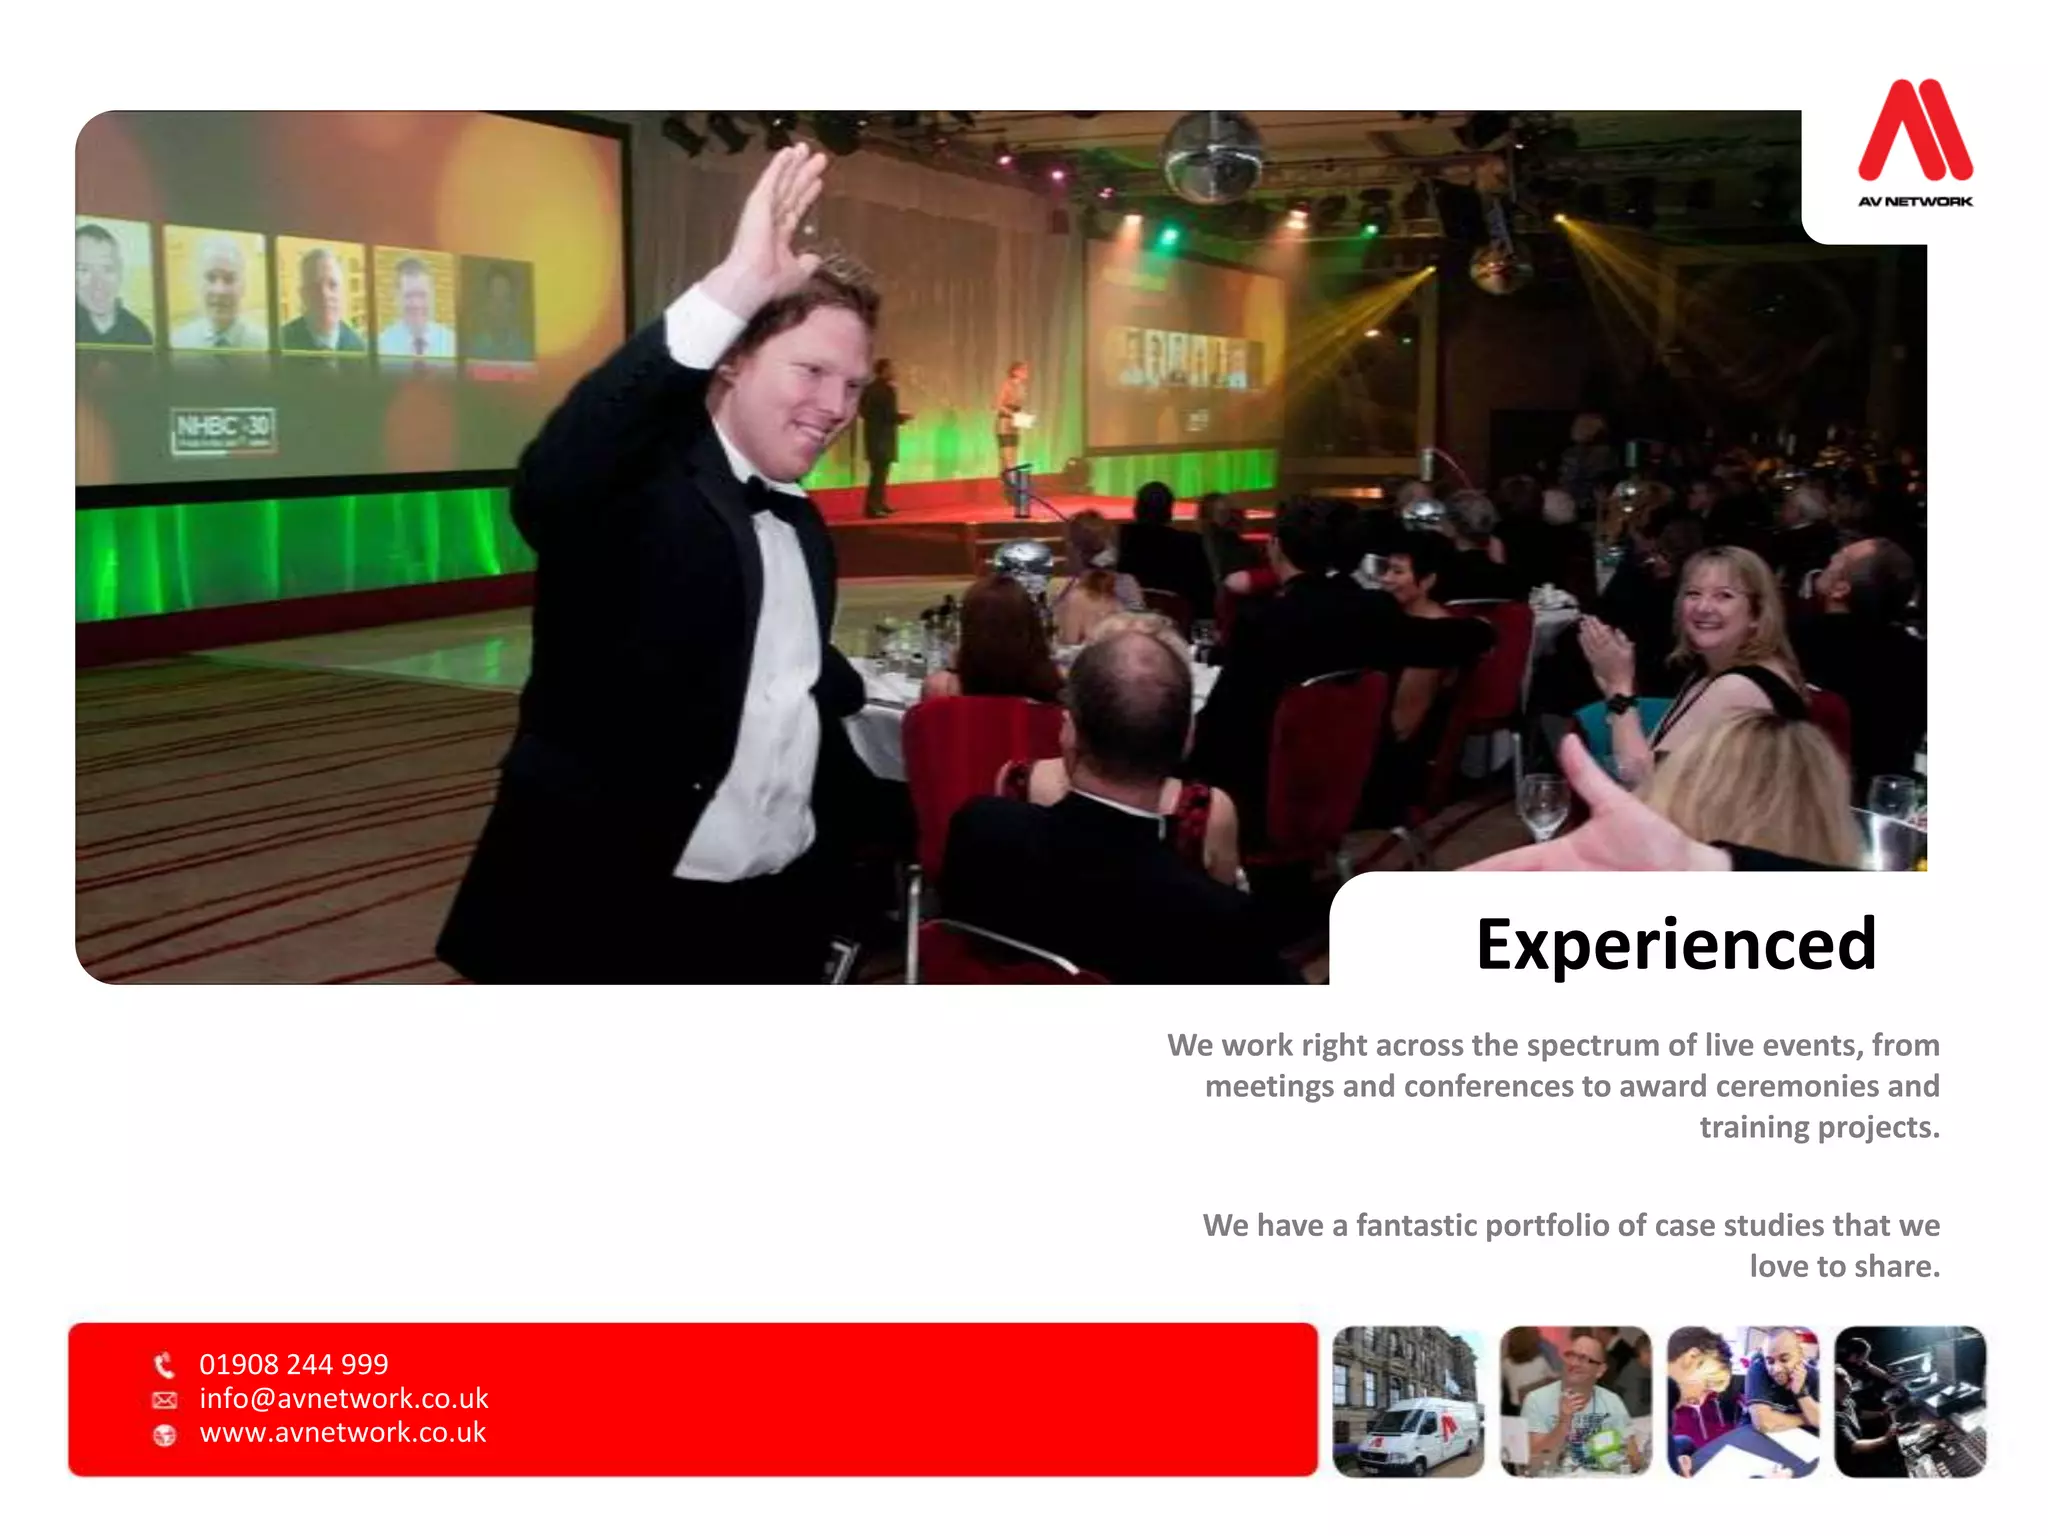Click the Experienced heading
The width and height of the screenshot is (2048, 1536).
point(1676,944)
